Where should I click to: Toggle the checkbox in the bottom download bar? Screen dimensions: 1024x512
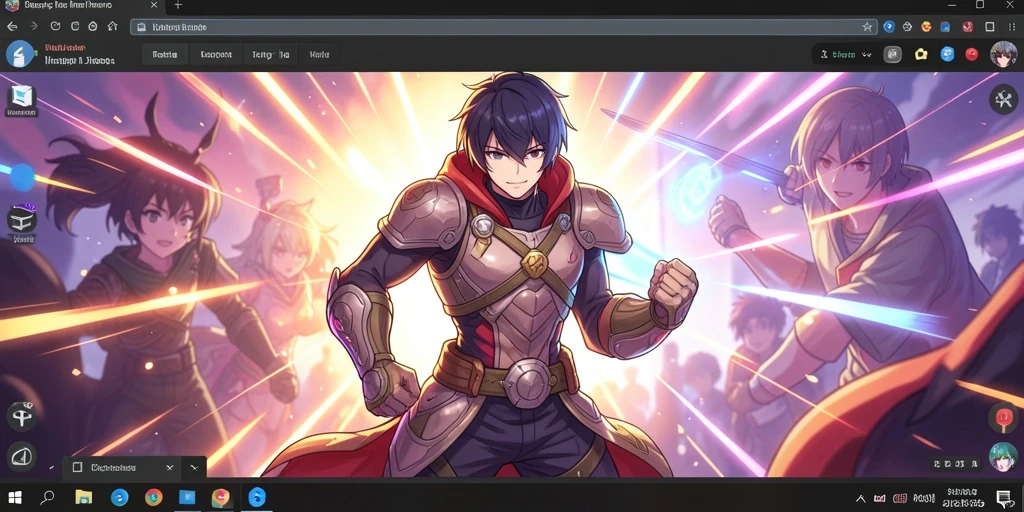point(77,468)
